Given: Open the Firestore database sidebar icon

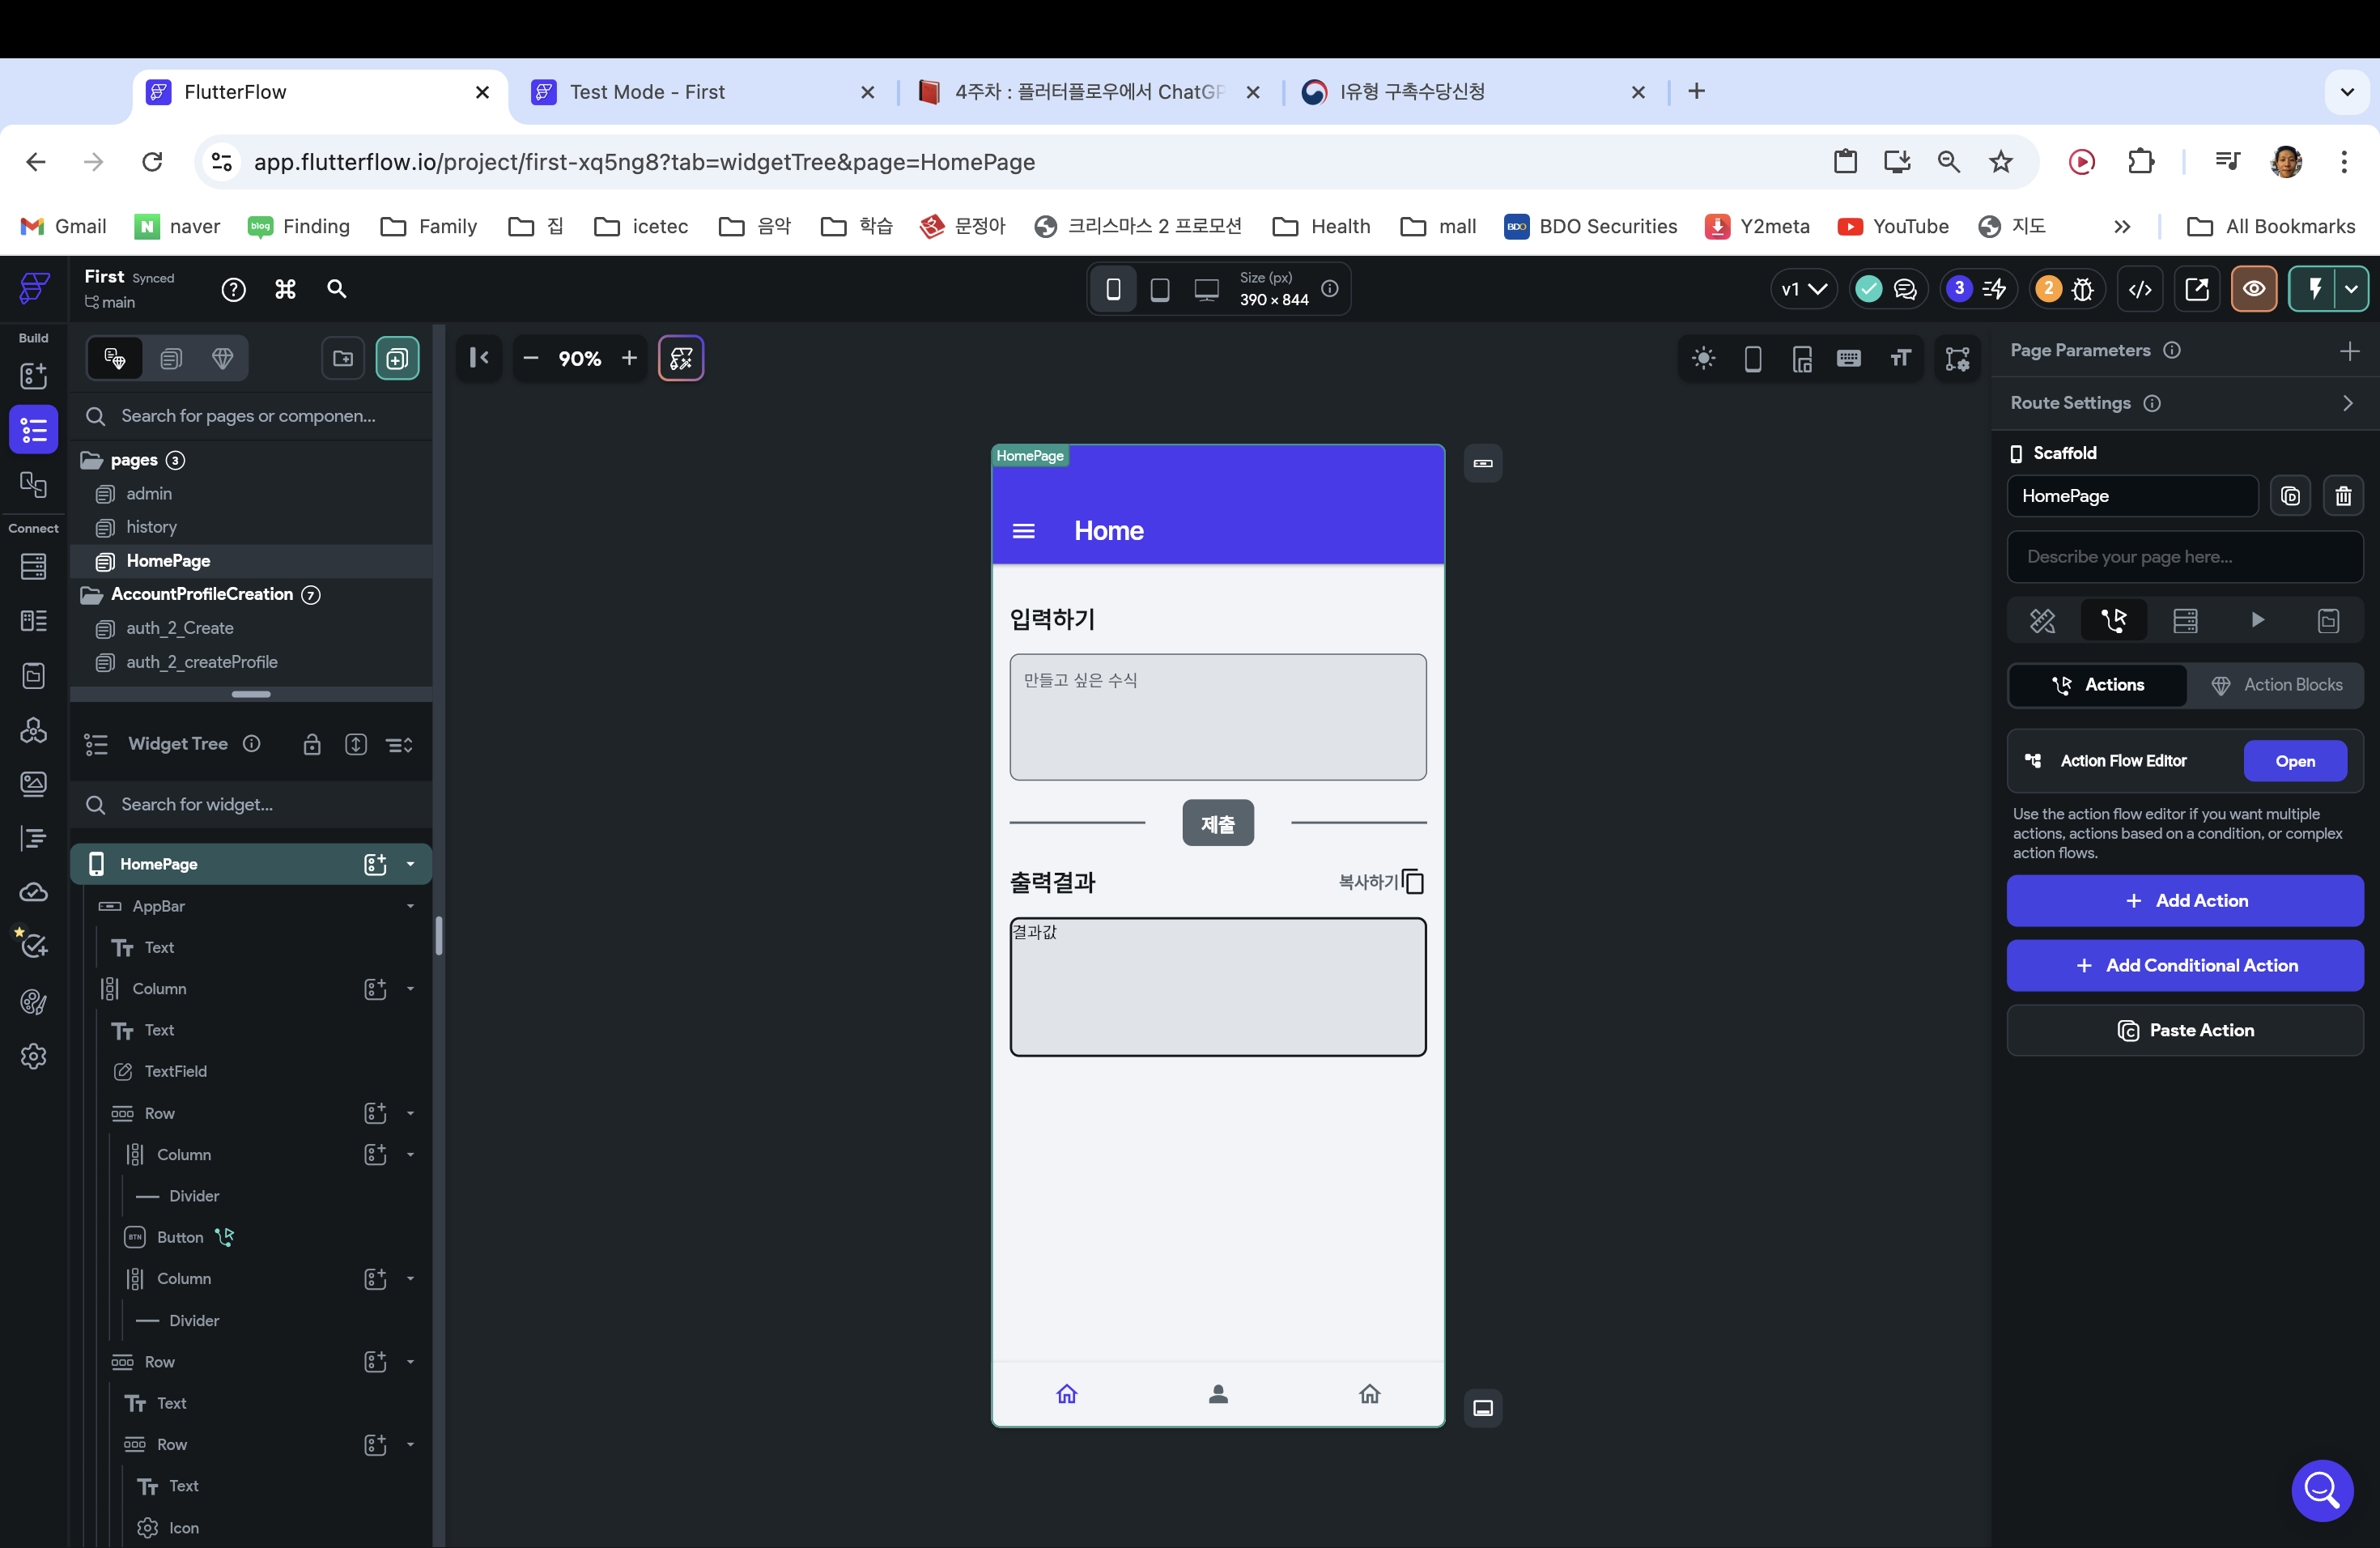Looking at the screenshot, I should (x=33, y=567).
